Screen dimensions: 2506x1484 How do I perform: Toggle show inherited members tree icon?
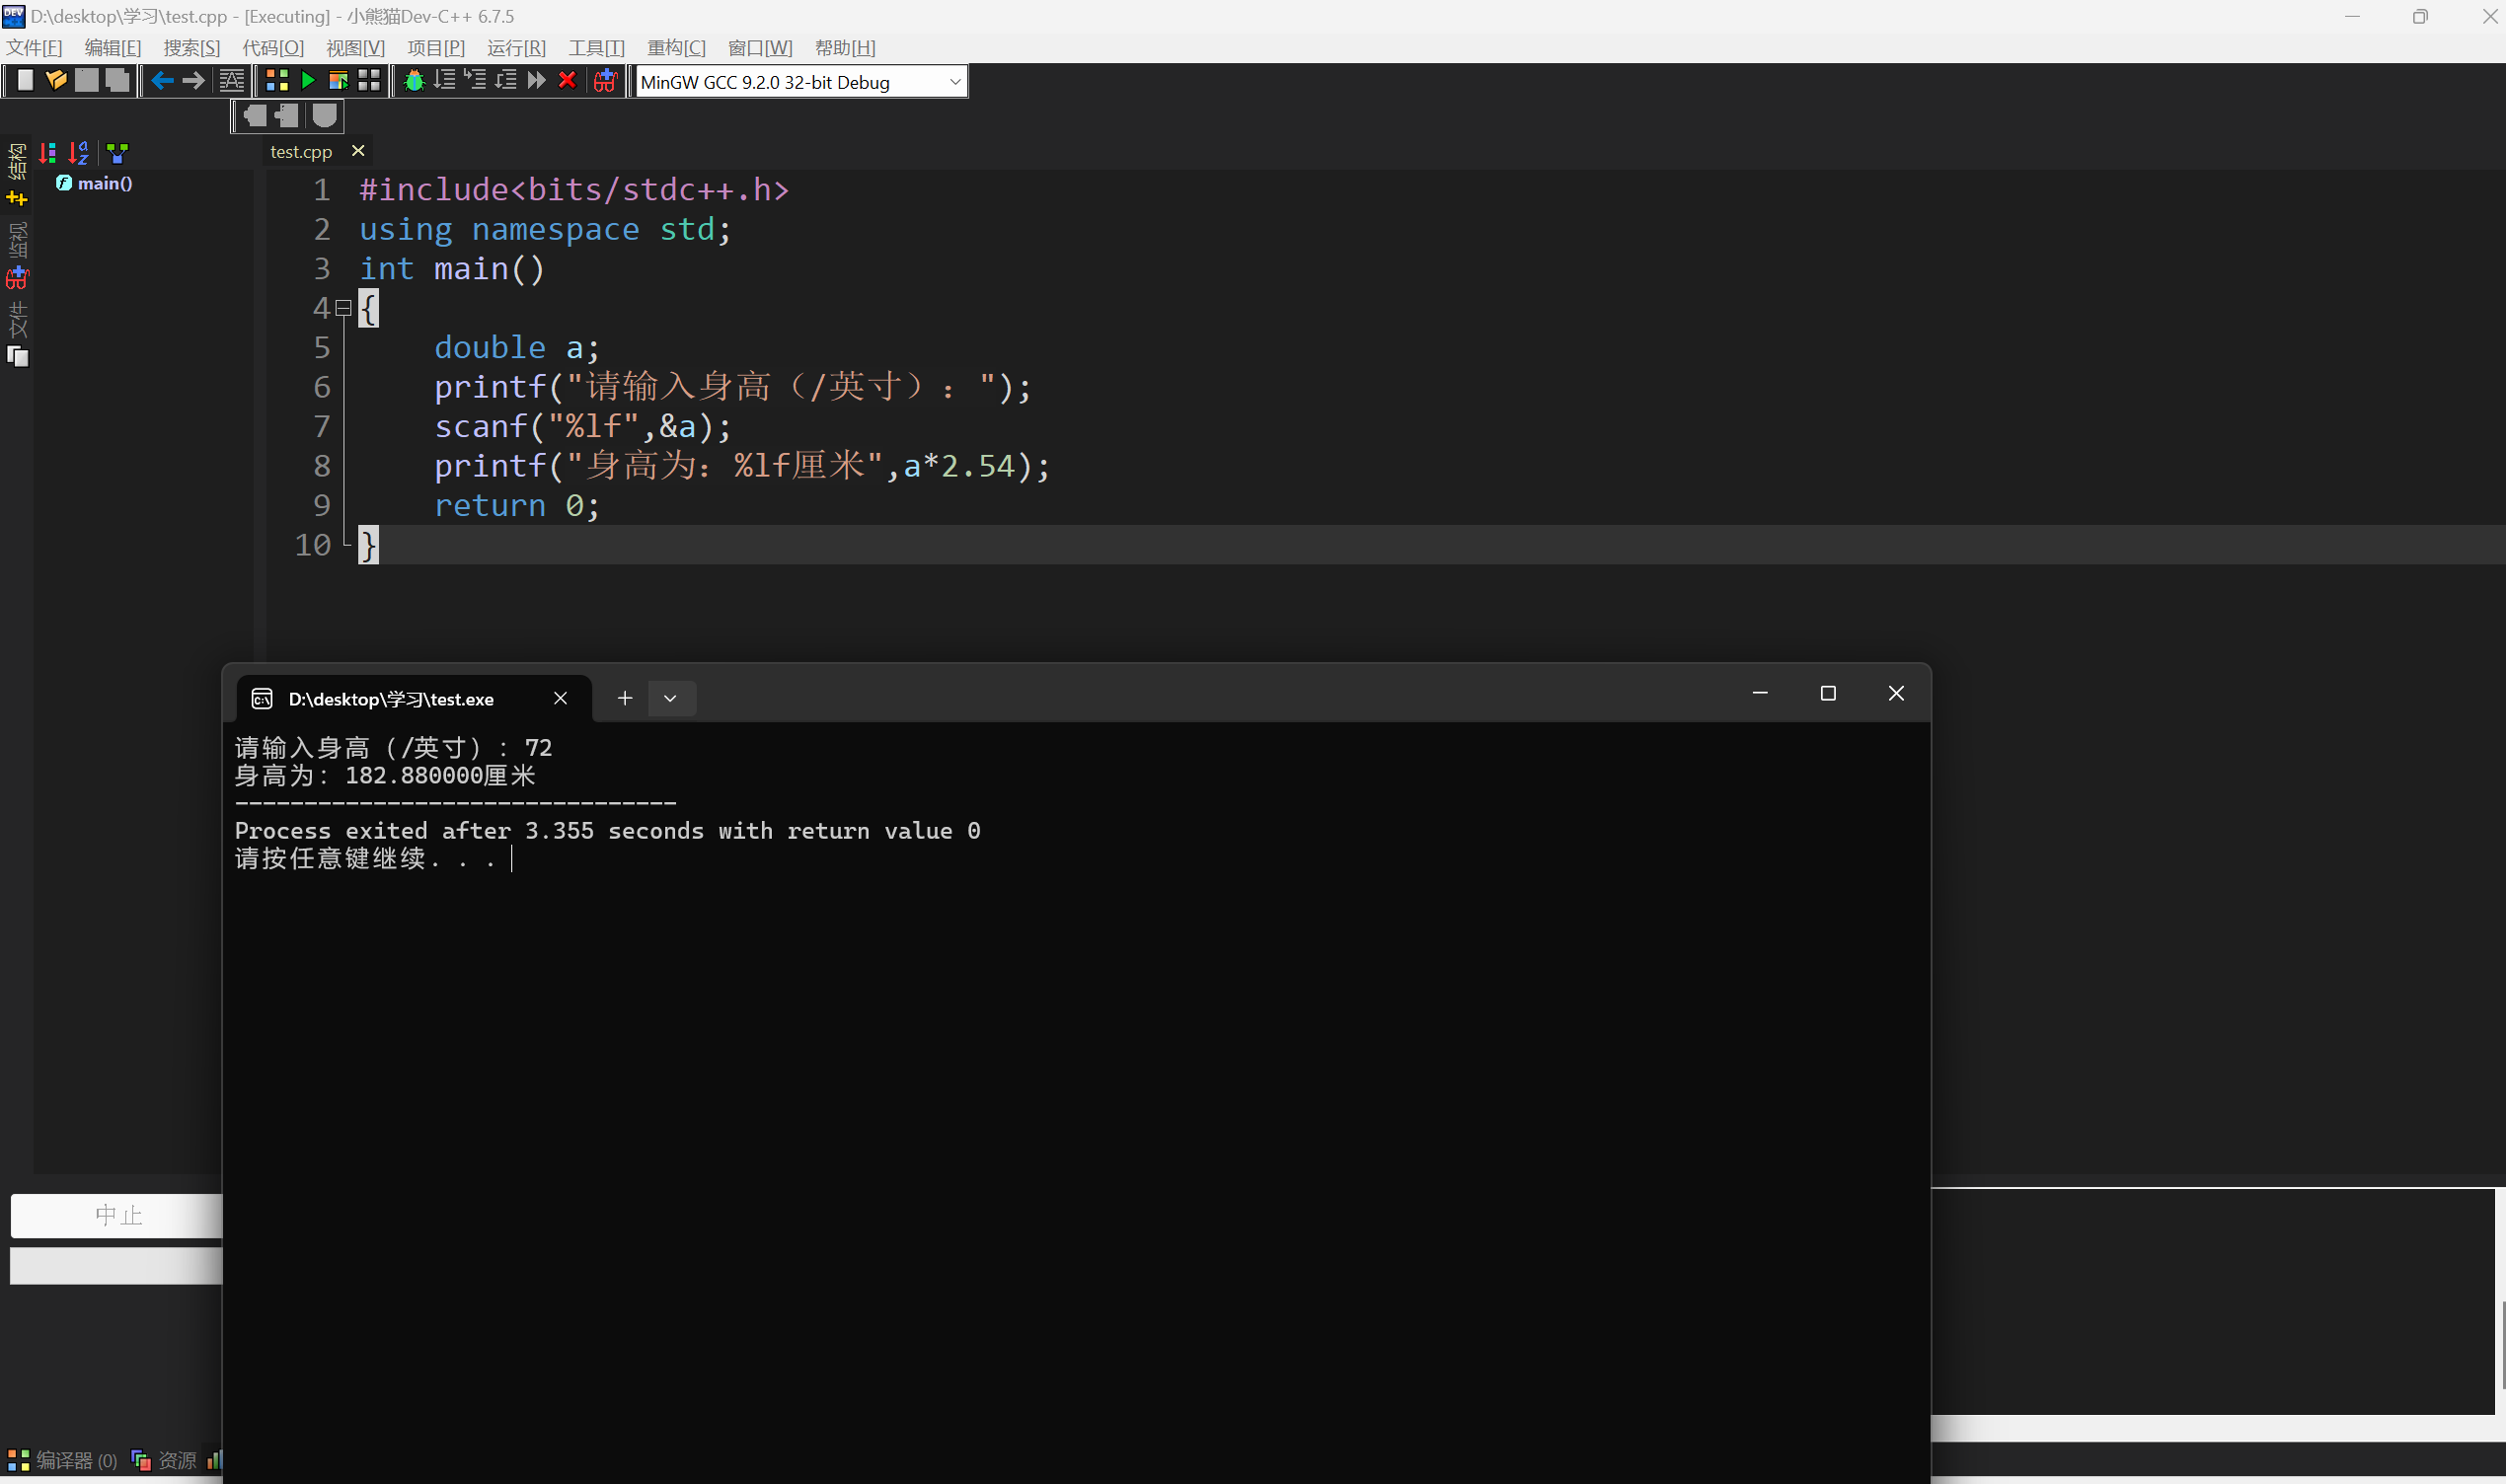pos(118,153)
